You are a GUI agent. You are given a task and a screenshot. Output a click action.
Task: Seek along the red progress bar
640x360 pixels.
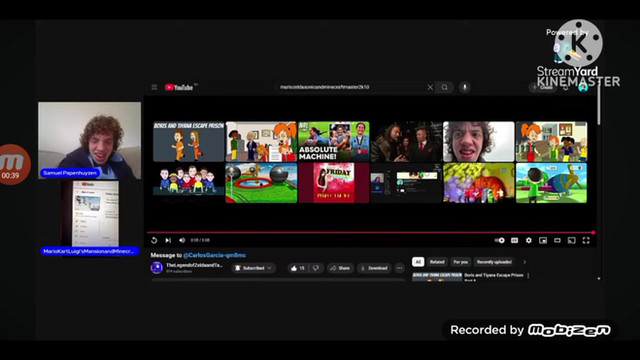click(x=371, y=232)
